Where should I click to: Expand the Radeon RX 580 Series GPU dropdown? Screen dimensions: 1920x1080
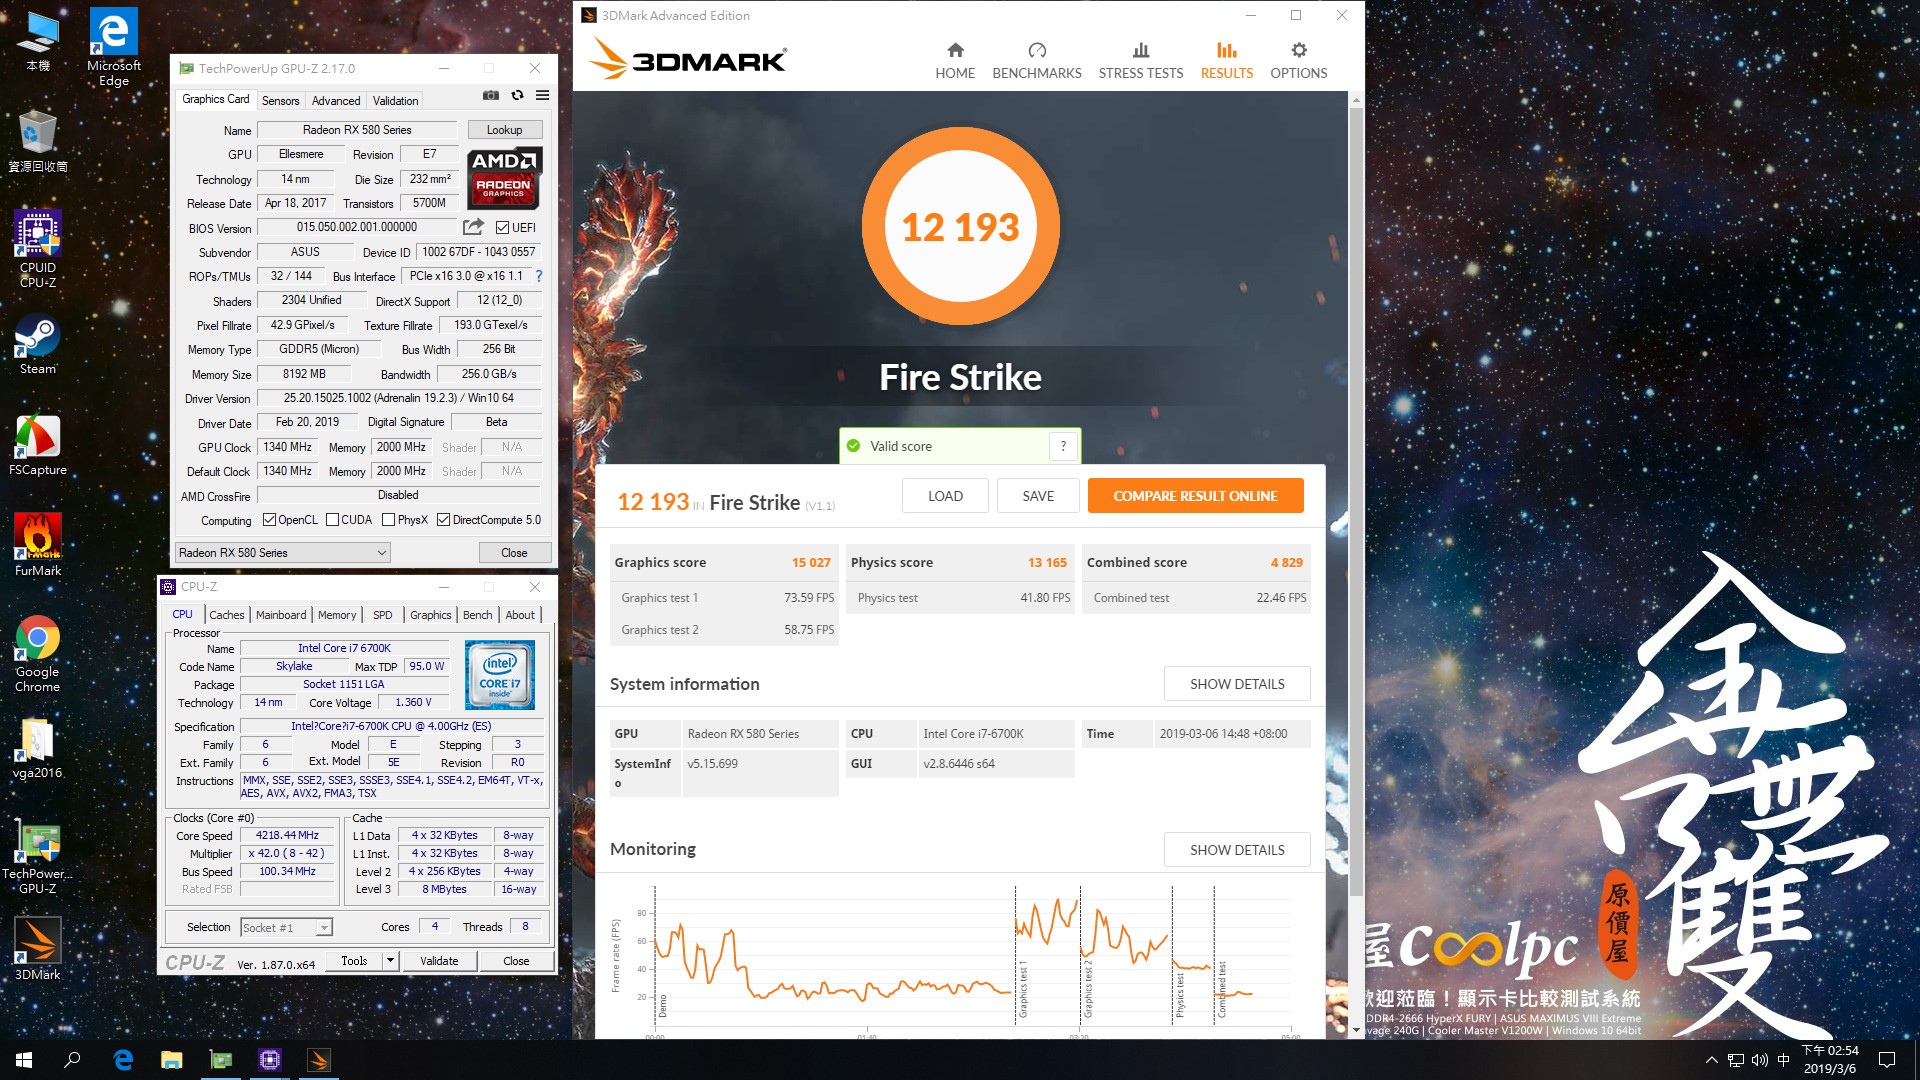(x=283, y=553)
